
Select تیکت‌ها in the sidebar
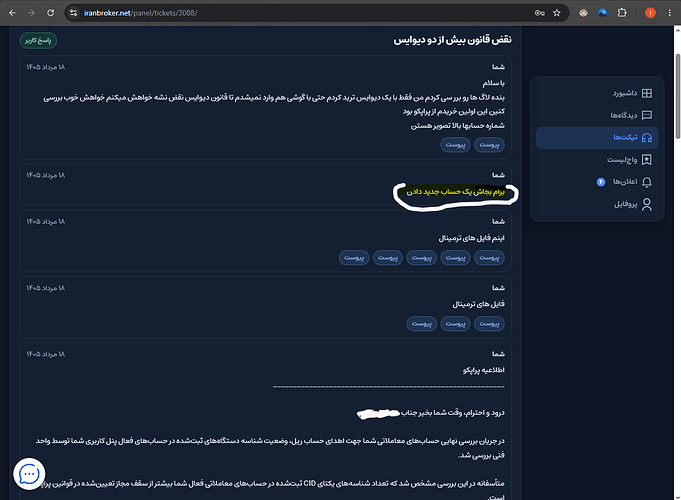tap(597, 138)
